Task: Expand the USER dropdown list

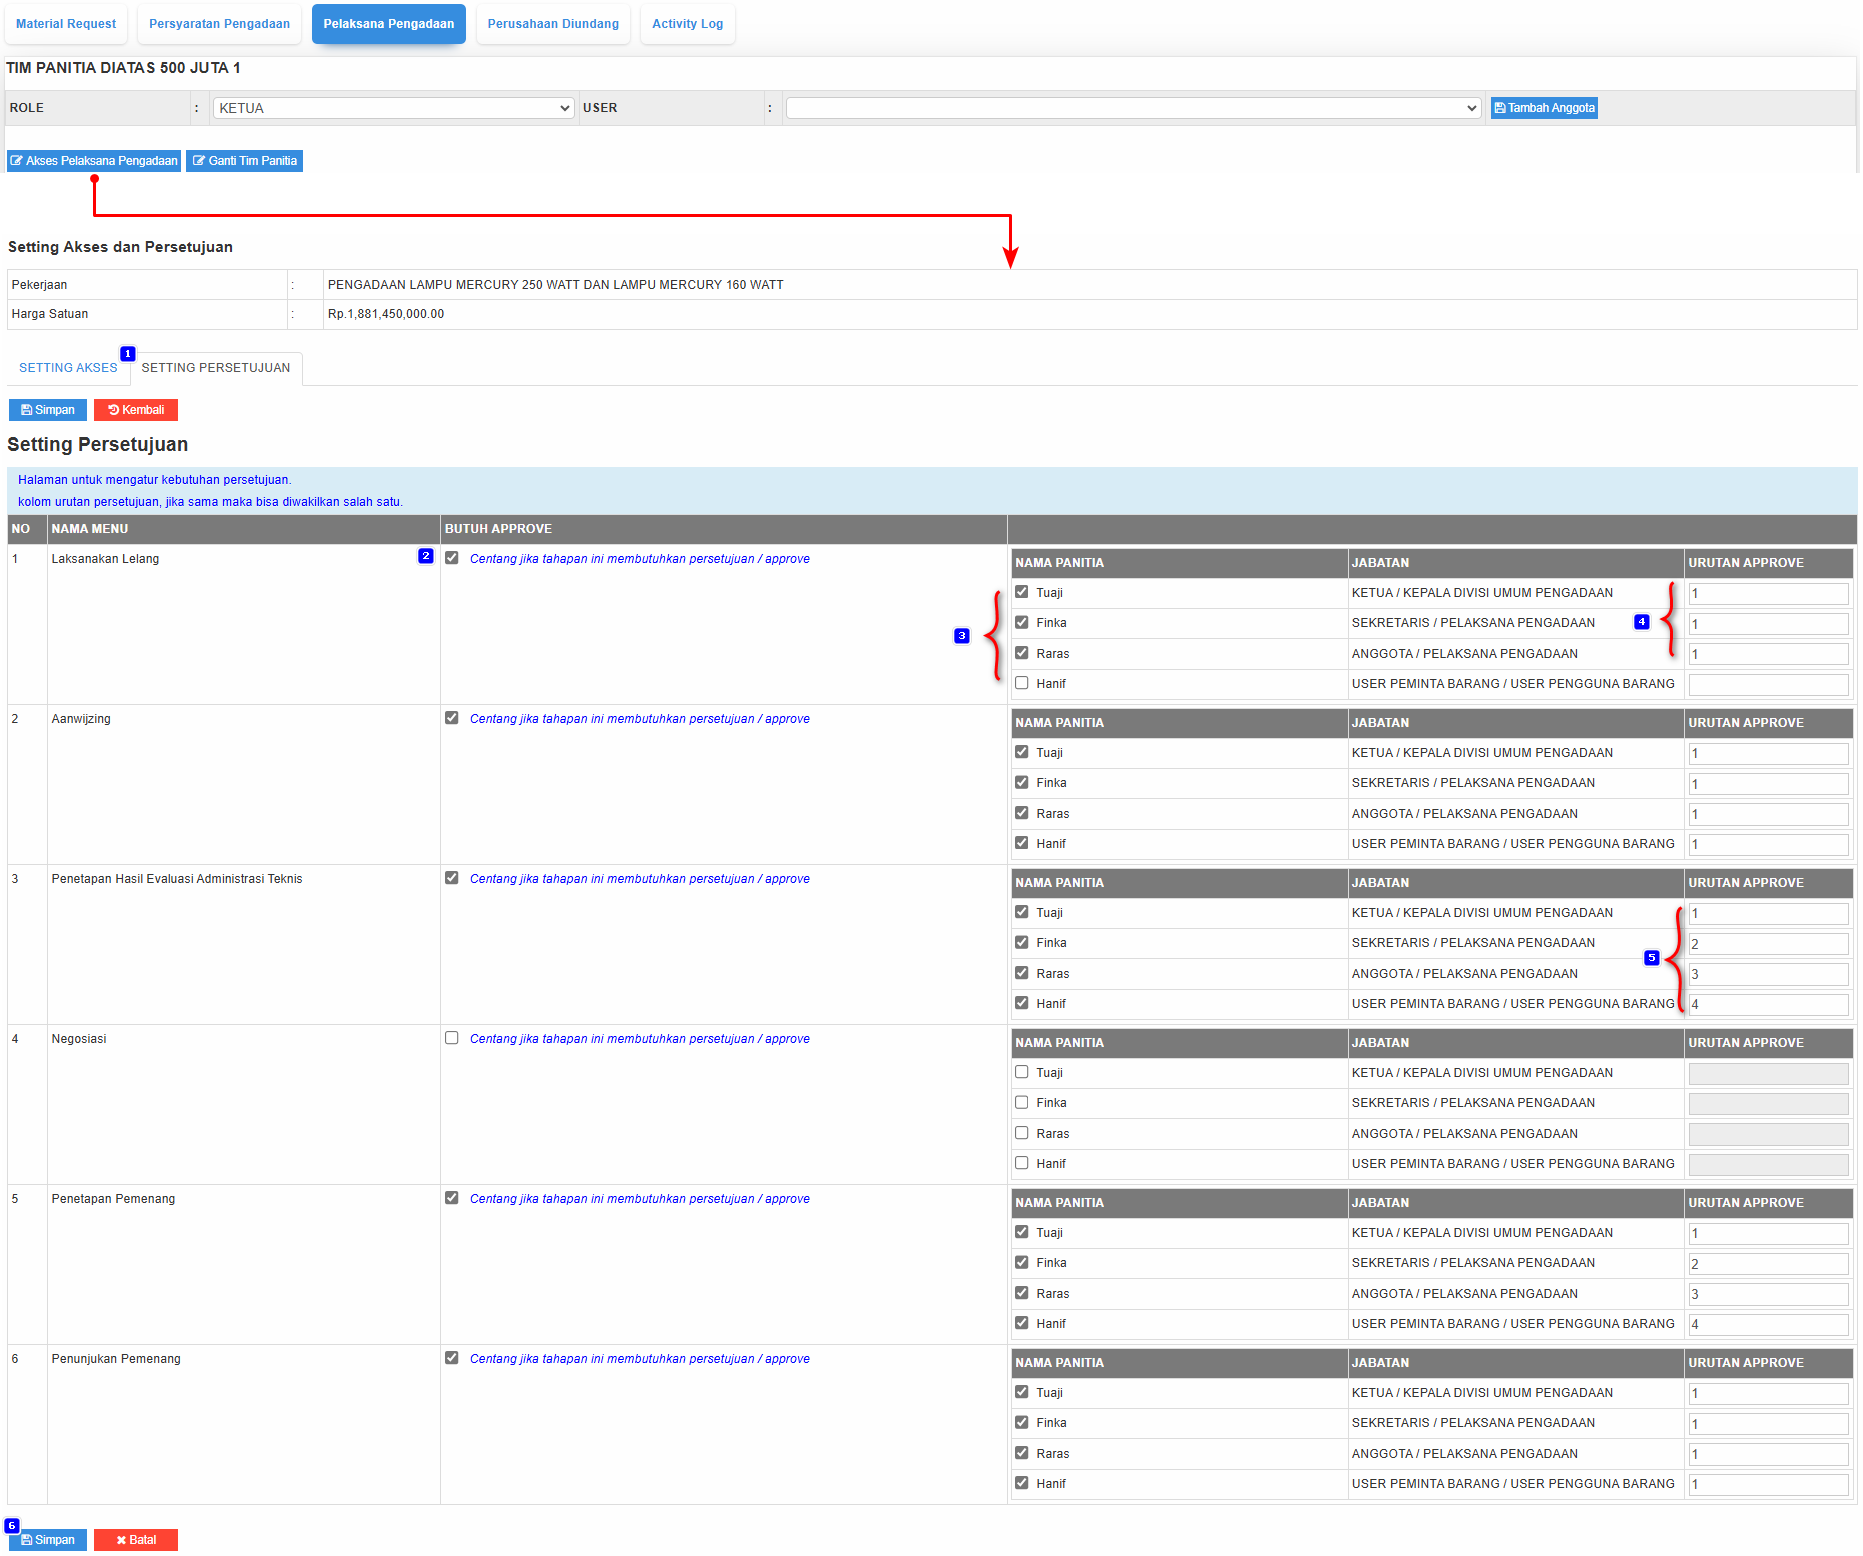Action: coord(1132,108)
